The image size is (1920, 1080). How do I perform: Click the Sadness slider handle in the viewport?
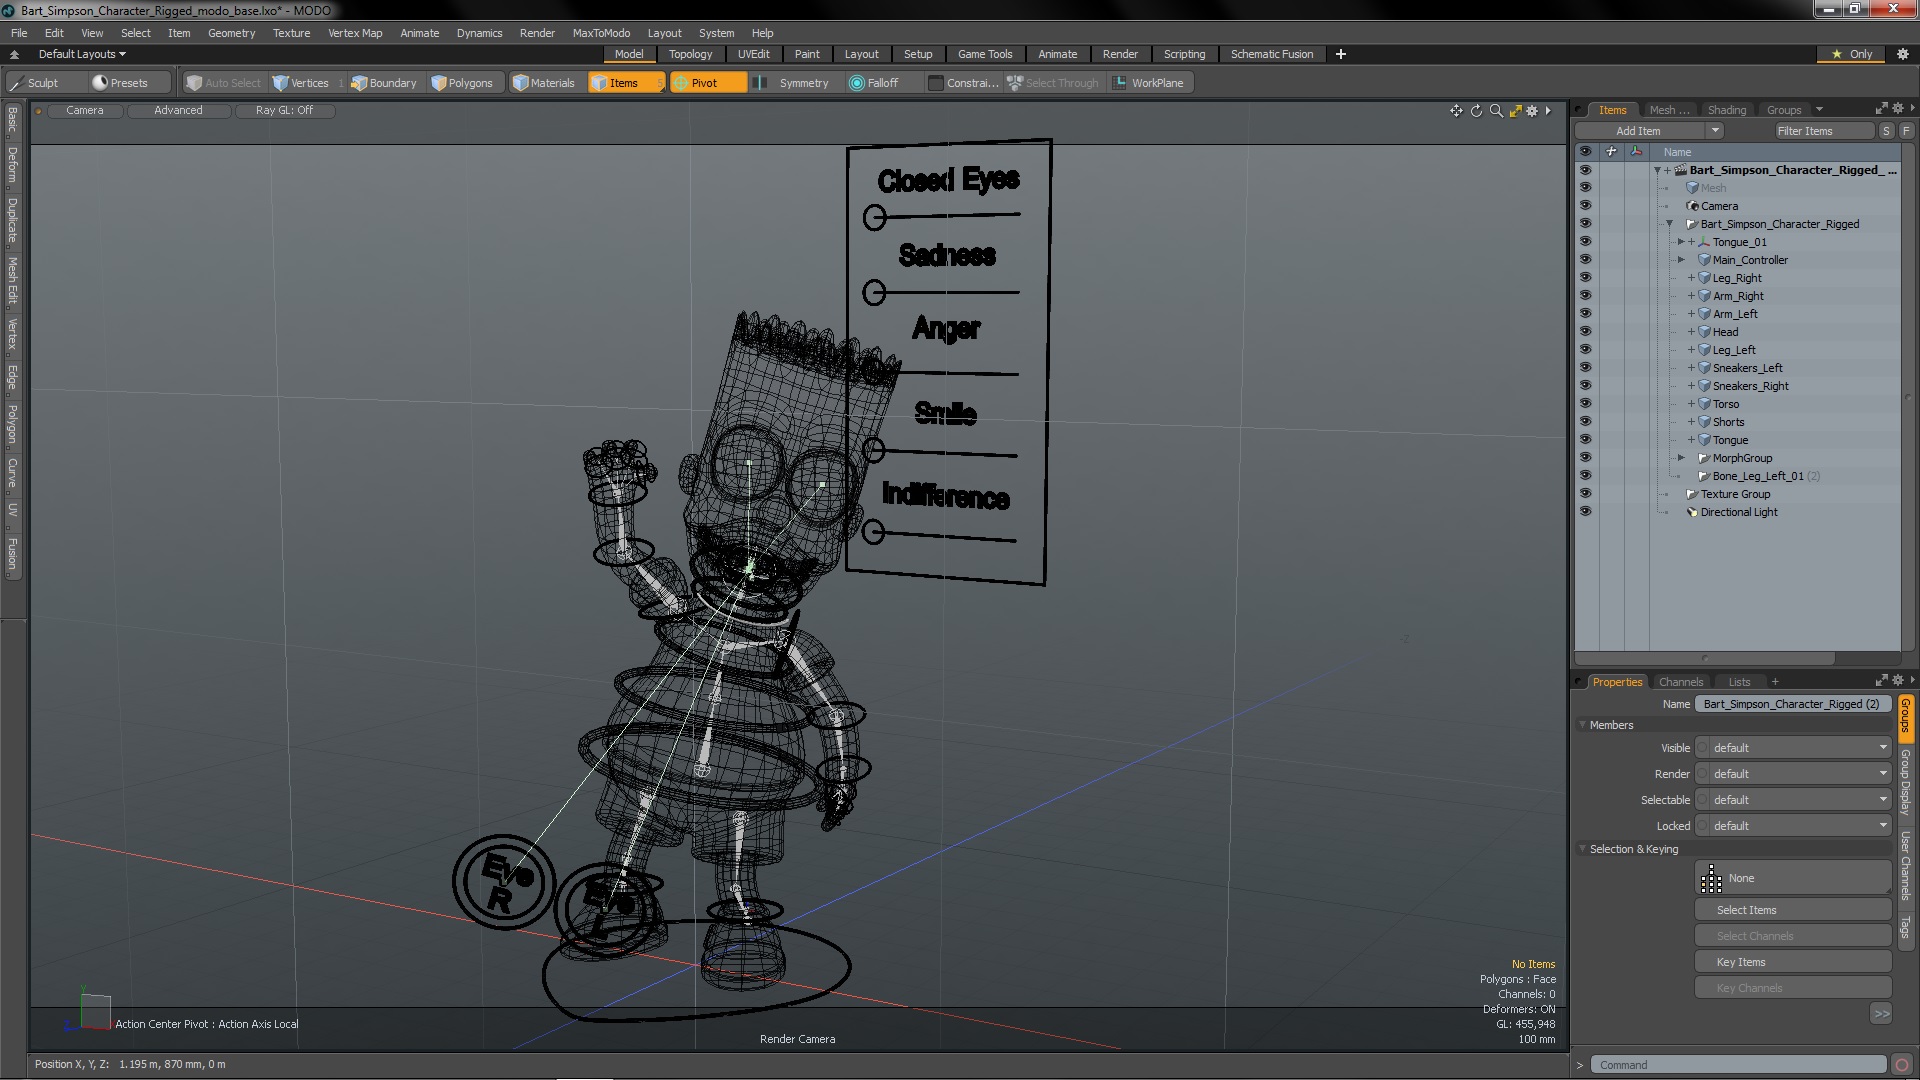tap(874, 292)
